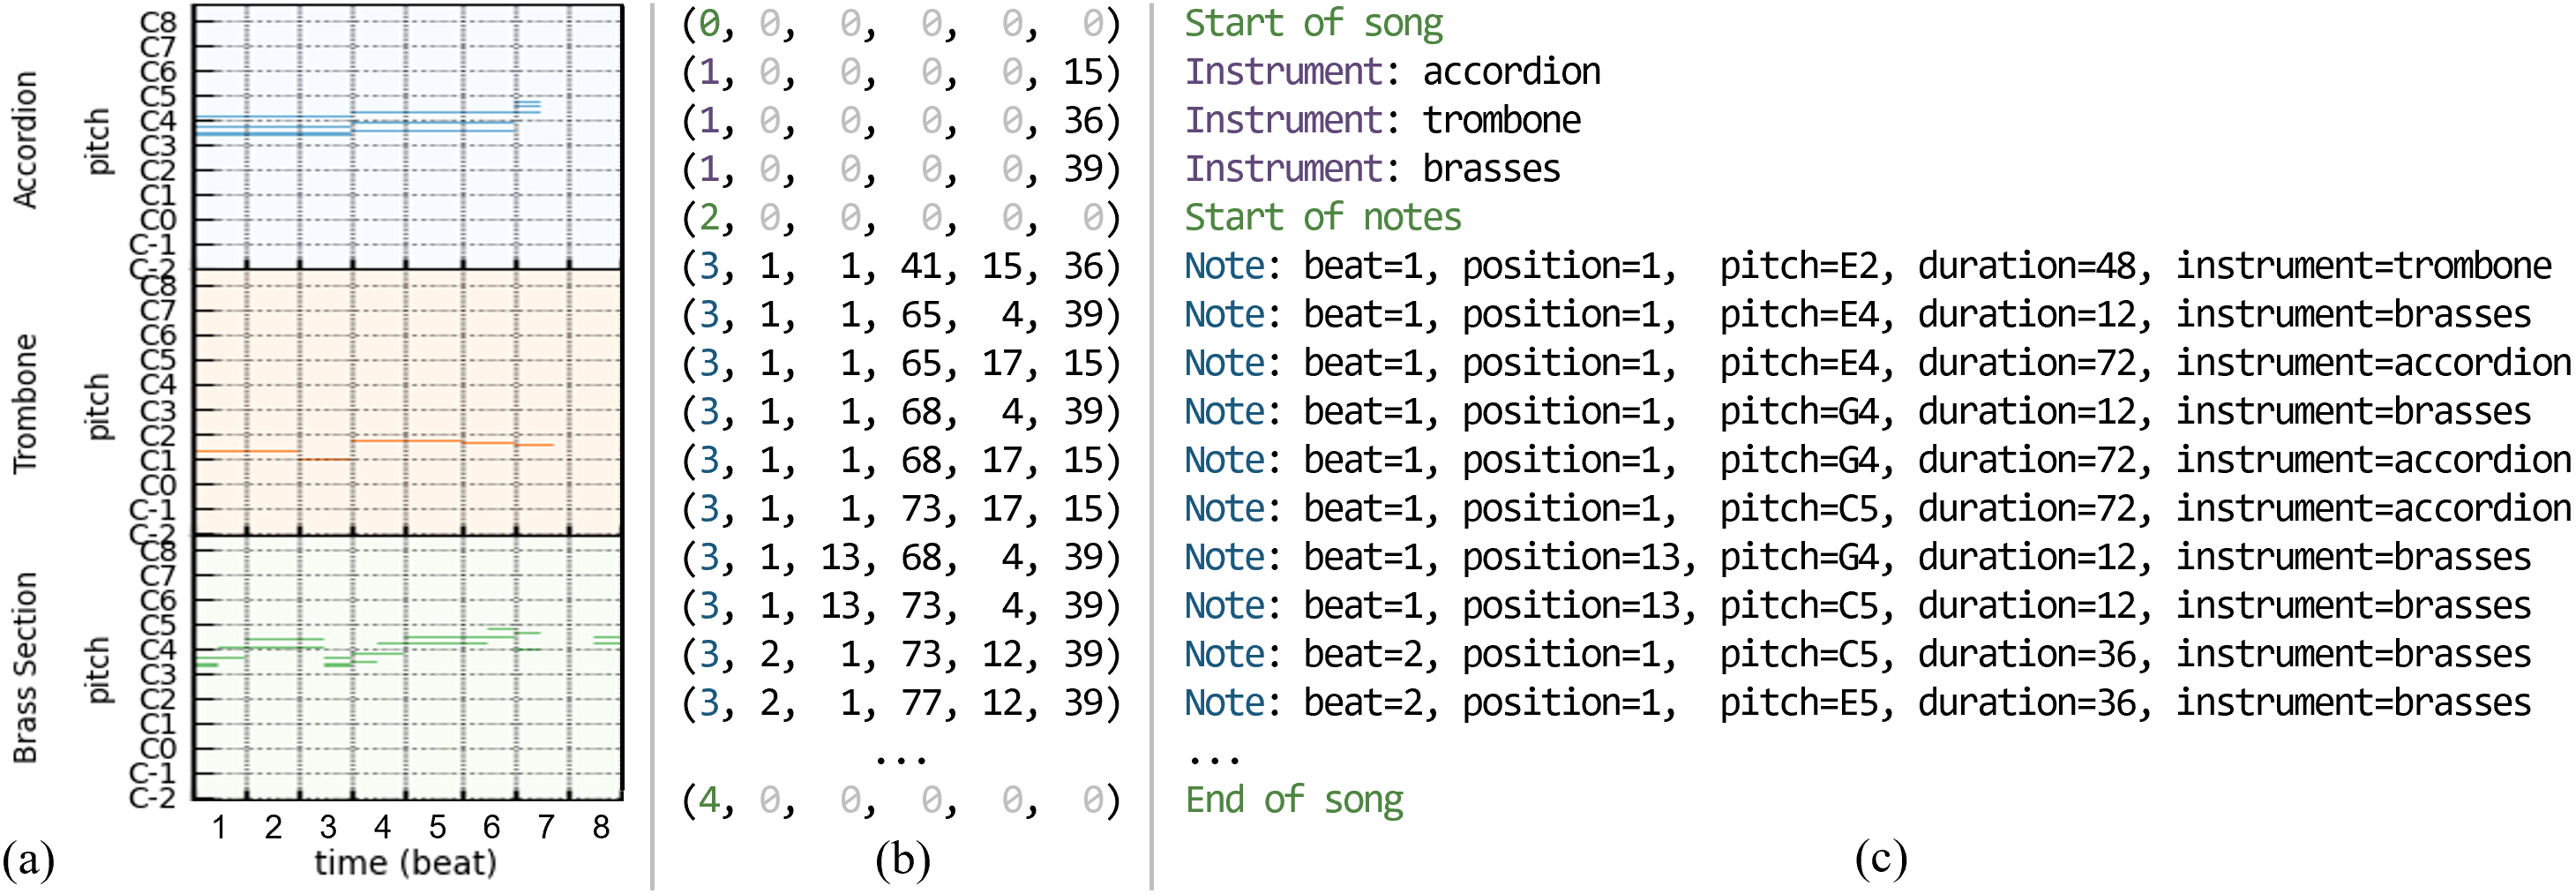Click beat 5 on the time axis
Screen dimensions: 2576x894
437,827
